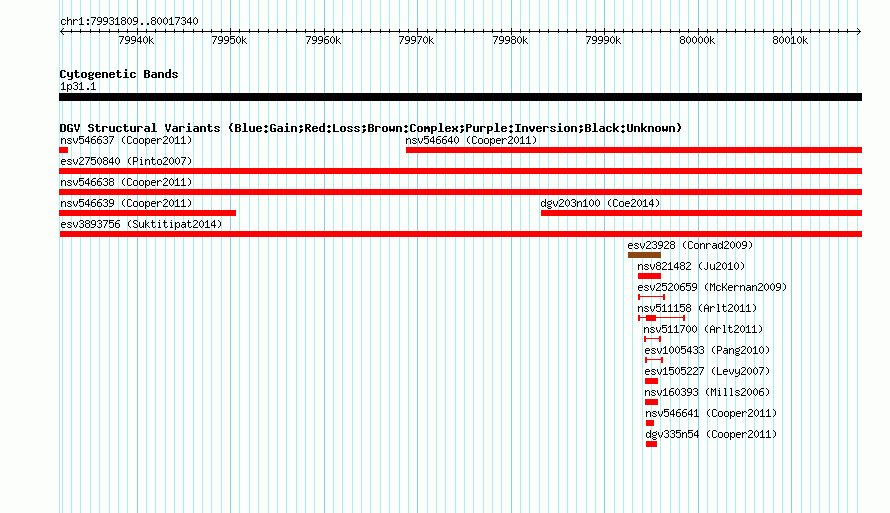
Task: Click the nsv546637 (Cooper2011) label
Action: [x=126, y=140]
